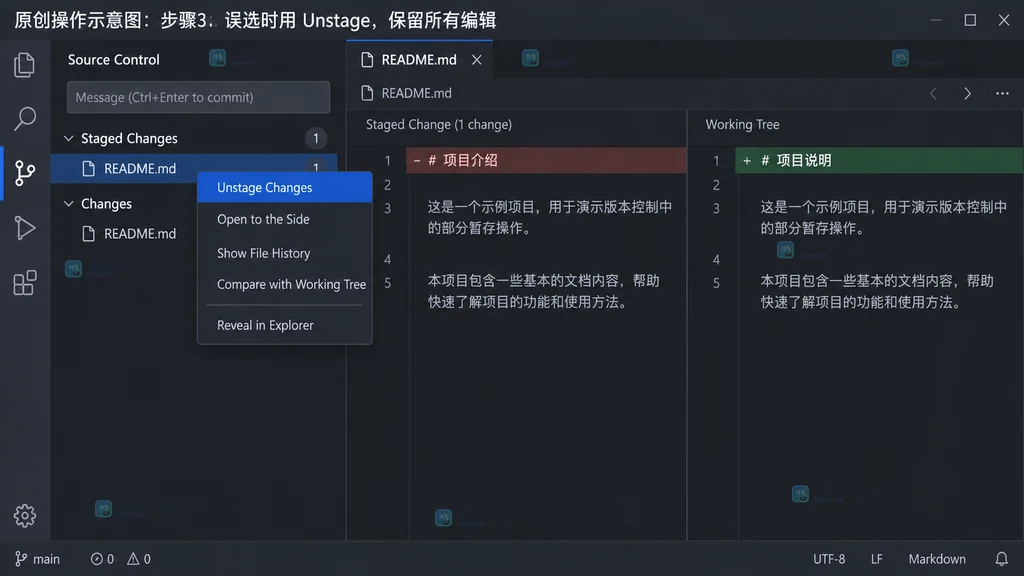Screen dimensions: 1024x576
Task: Click line number 5 in Working Tree pane
Action: [x=716, y=283]
